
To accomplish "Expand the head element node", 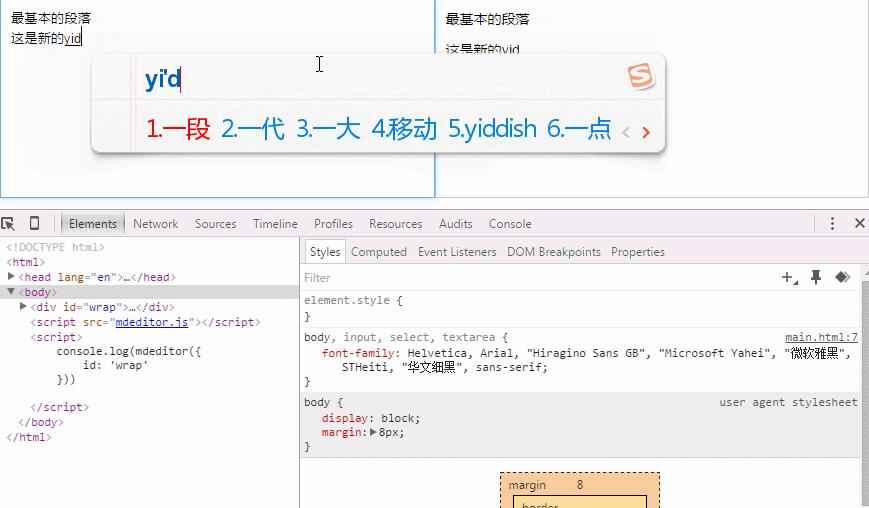I will tap(11, 276).
